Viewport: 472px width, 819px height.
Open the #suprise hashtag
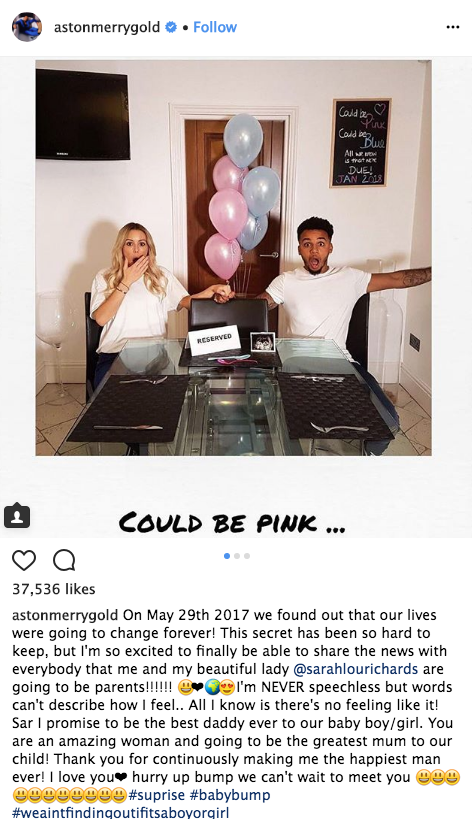click(x=157, y=795)
